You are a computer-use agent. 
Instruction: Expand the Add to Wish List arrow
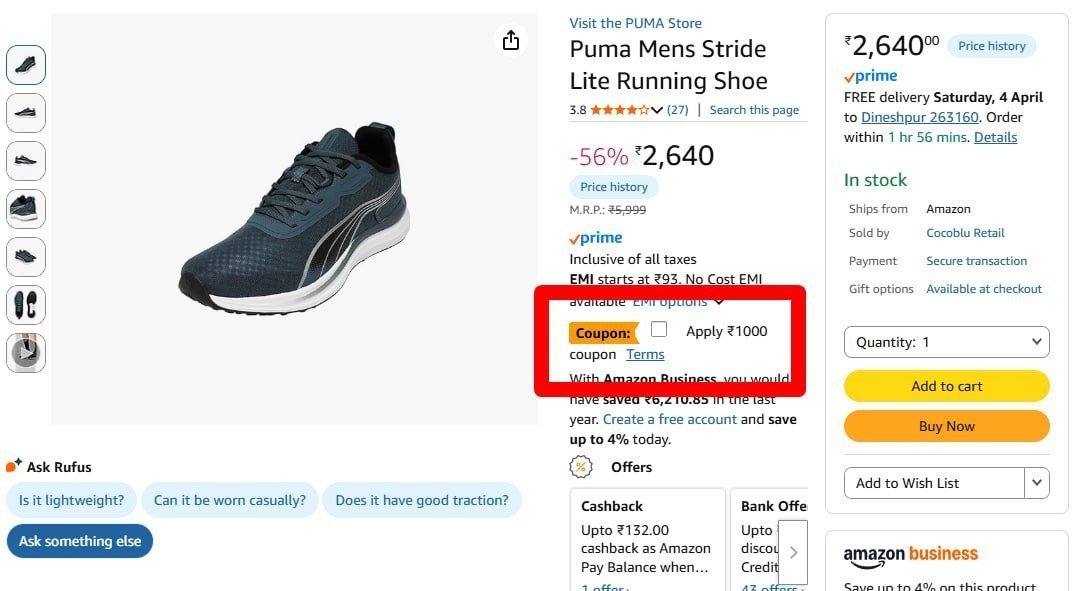1037,483
